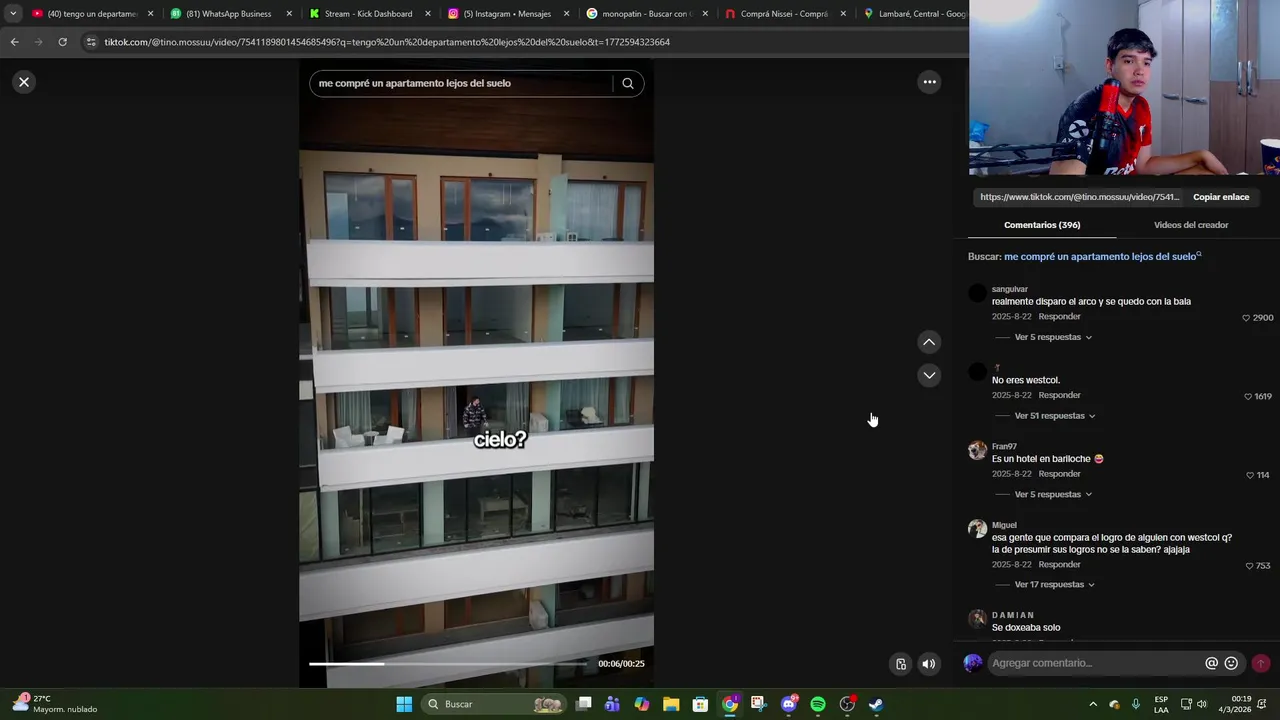Select the TikTok URL address bar
The width and height of the screenshot is (1280, 720).
[x=387, y=42]
